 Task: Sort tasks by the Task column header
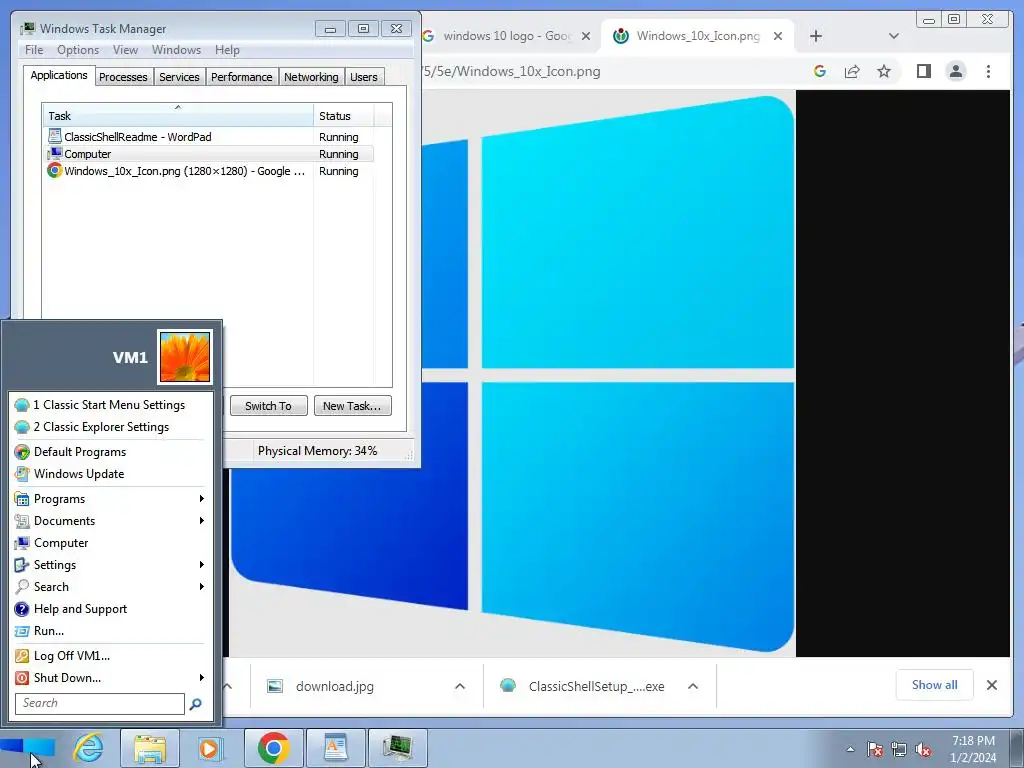click(178, 116)
